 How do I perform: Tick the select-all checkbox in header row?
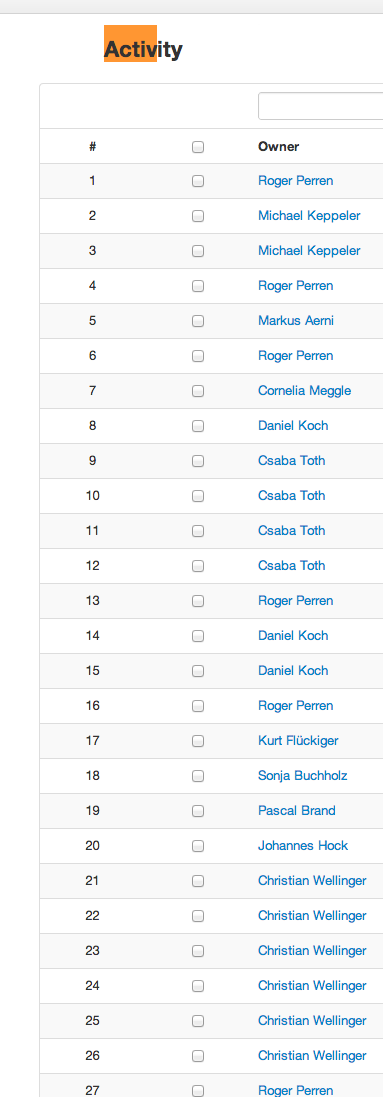pos(197,147)
